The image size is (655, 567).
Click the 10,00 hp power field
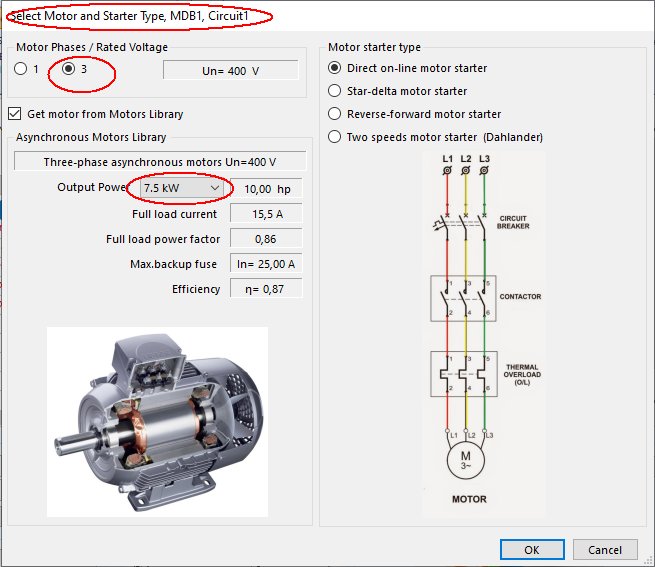tap(266, 188)
